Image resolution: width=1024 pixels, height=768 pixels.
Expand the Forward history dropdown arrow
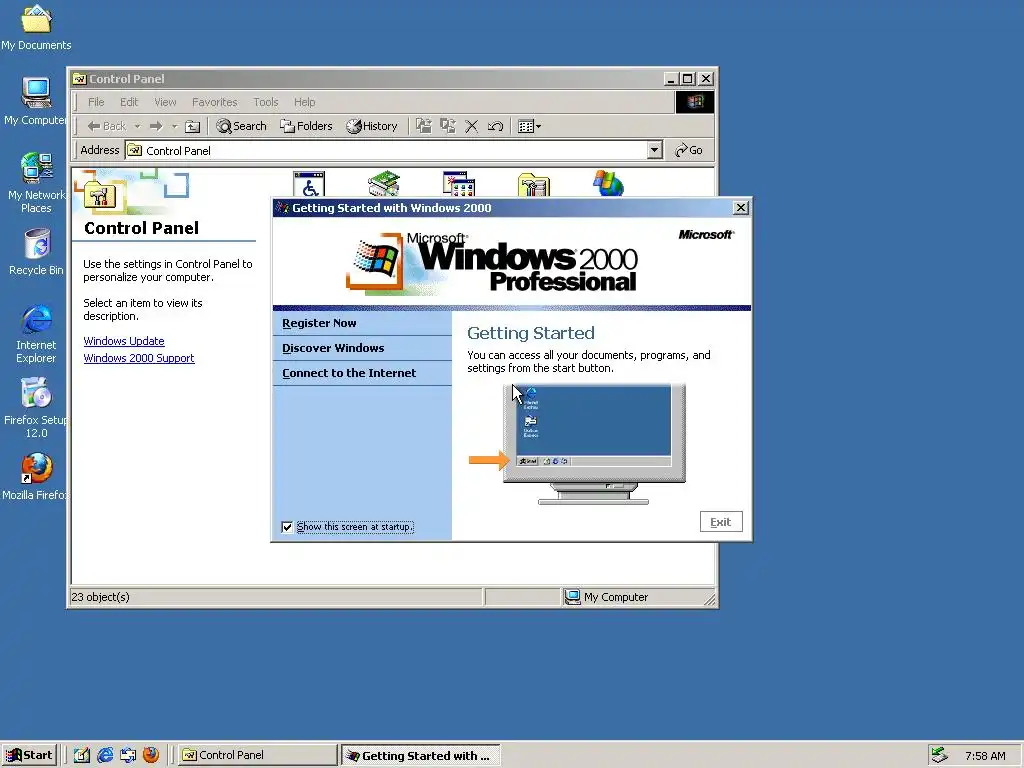[174, 126]
